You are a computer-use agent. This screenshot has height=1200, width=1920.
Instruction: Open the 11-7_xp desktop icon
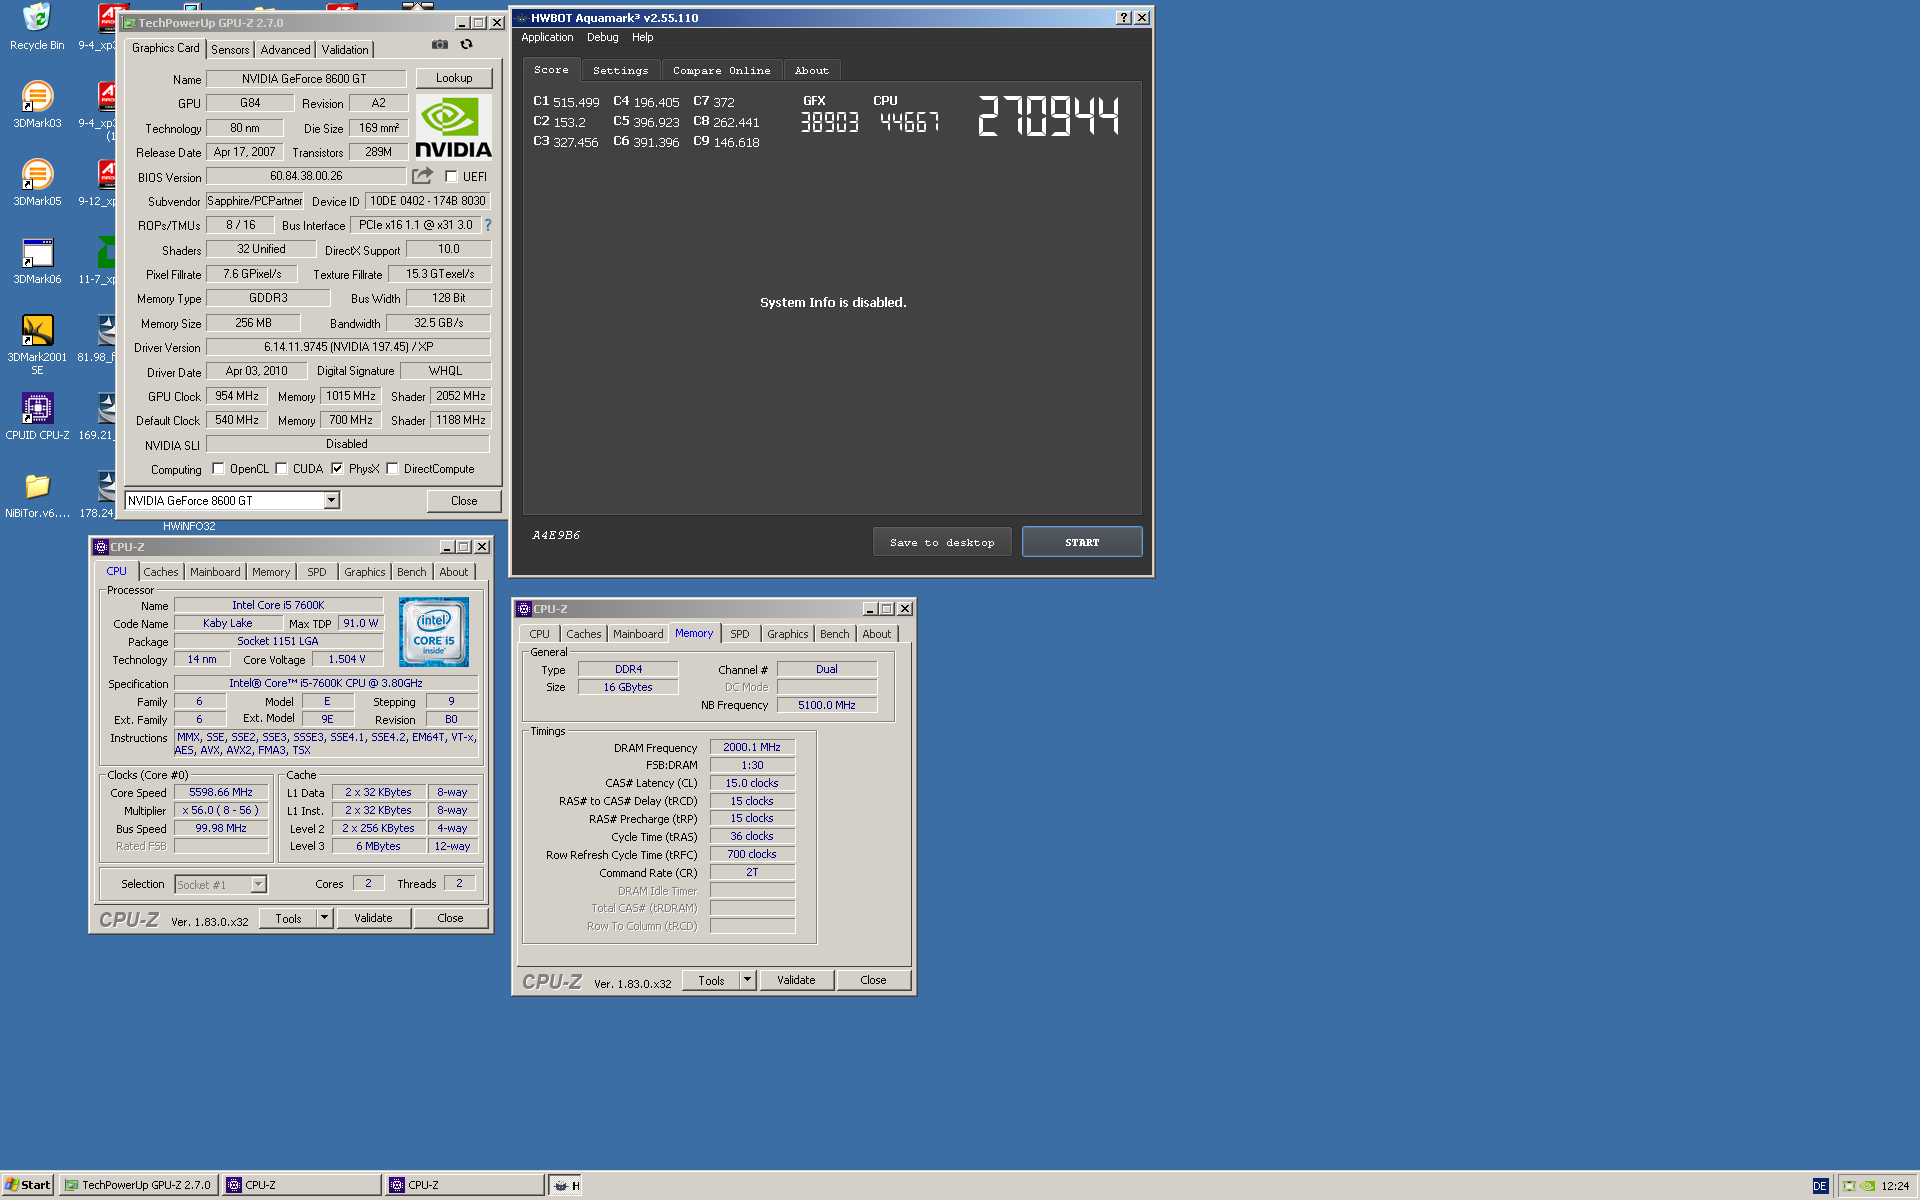point(99,261)
